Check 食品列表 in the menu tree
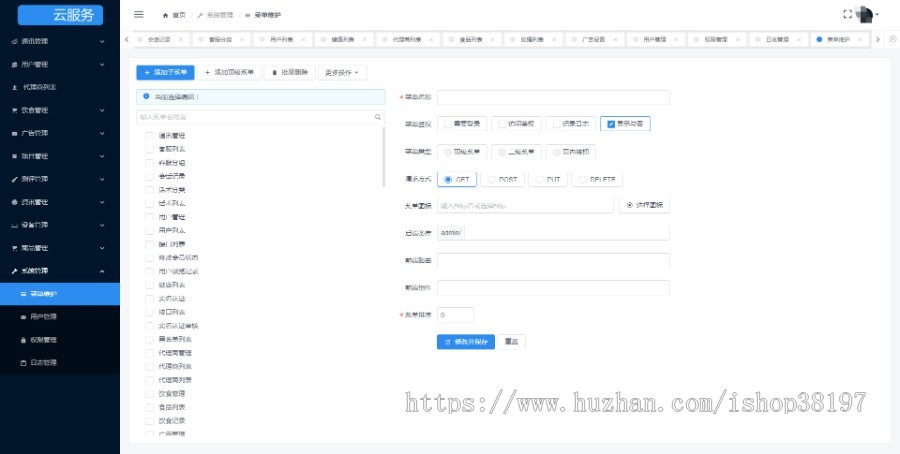The height and width of the screenshot is (454, 900). point(149,407)
